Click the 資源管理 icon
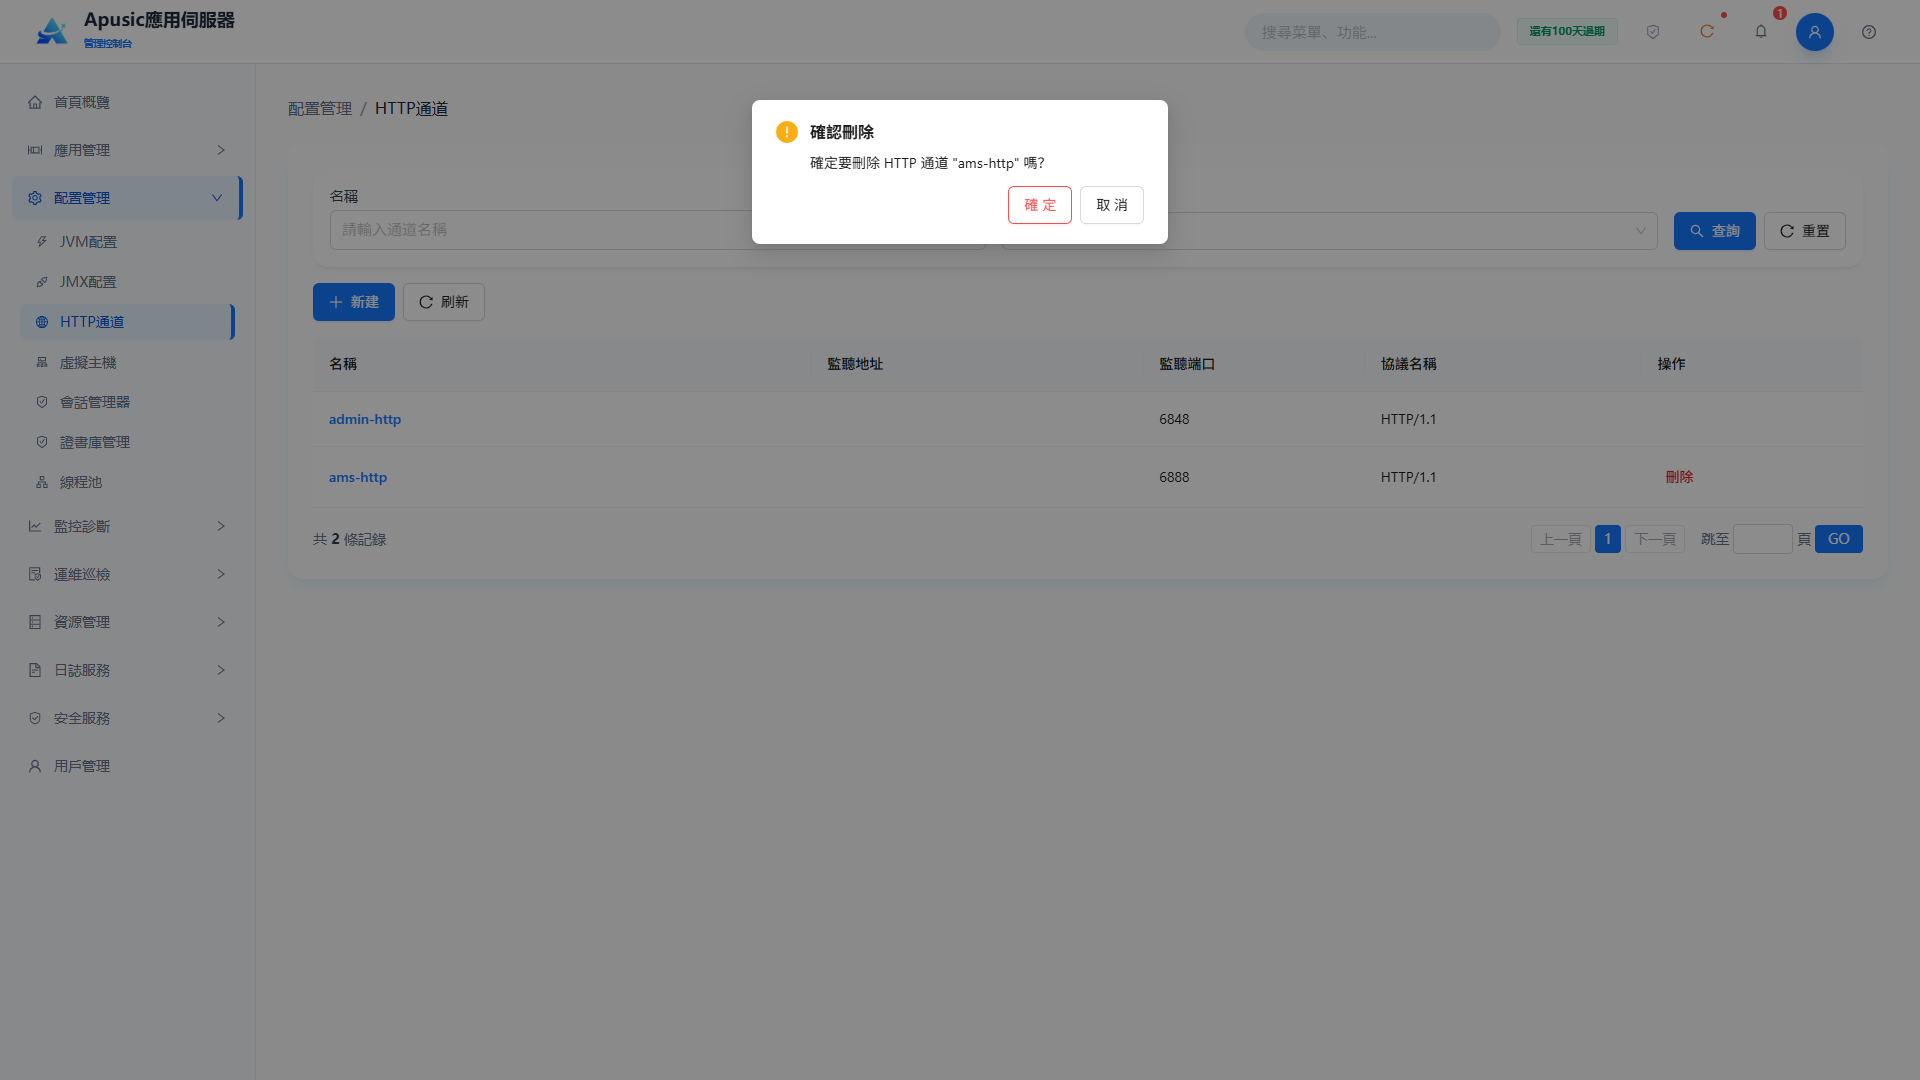The height and width of the screenshot is (1080, 1920). [35, 622]
